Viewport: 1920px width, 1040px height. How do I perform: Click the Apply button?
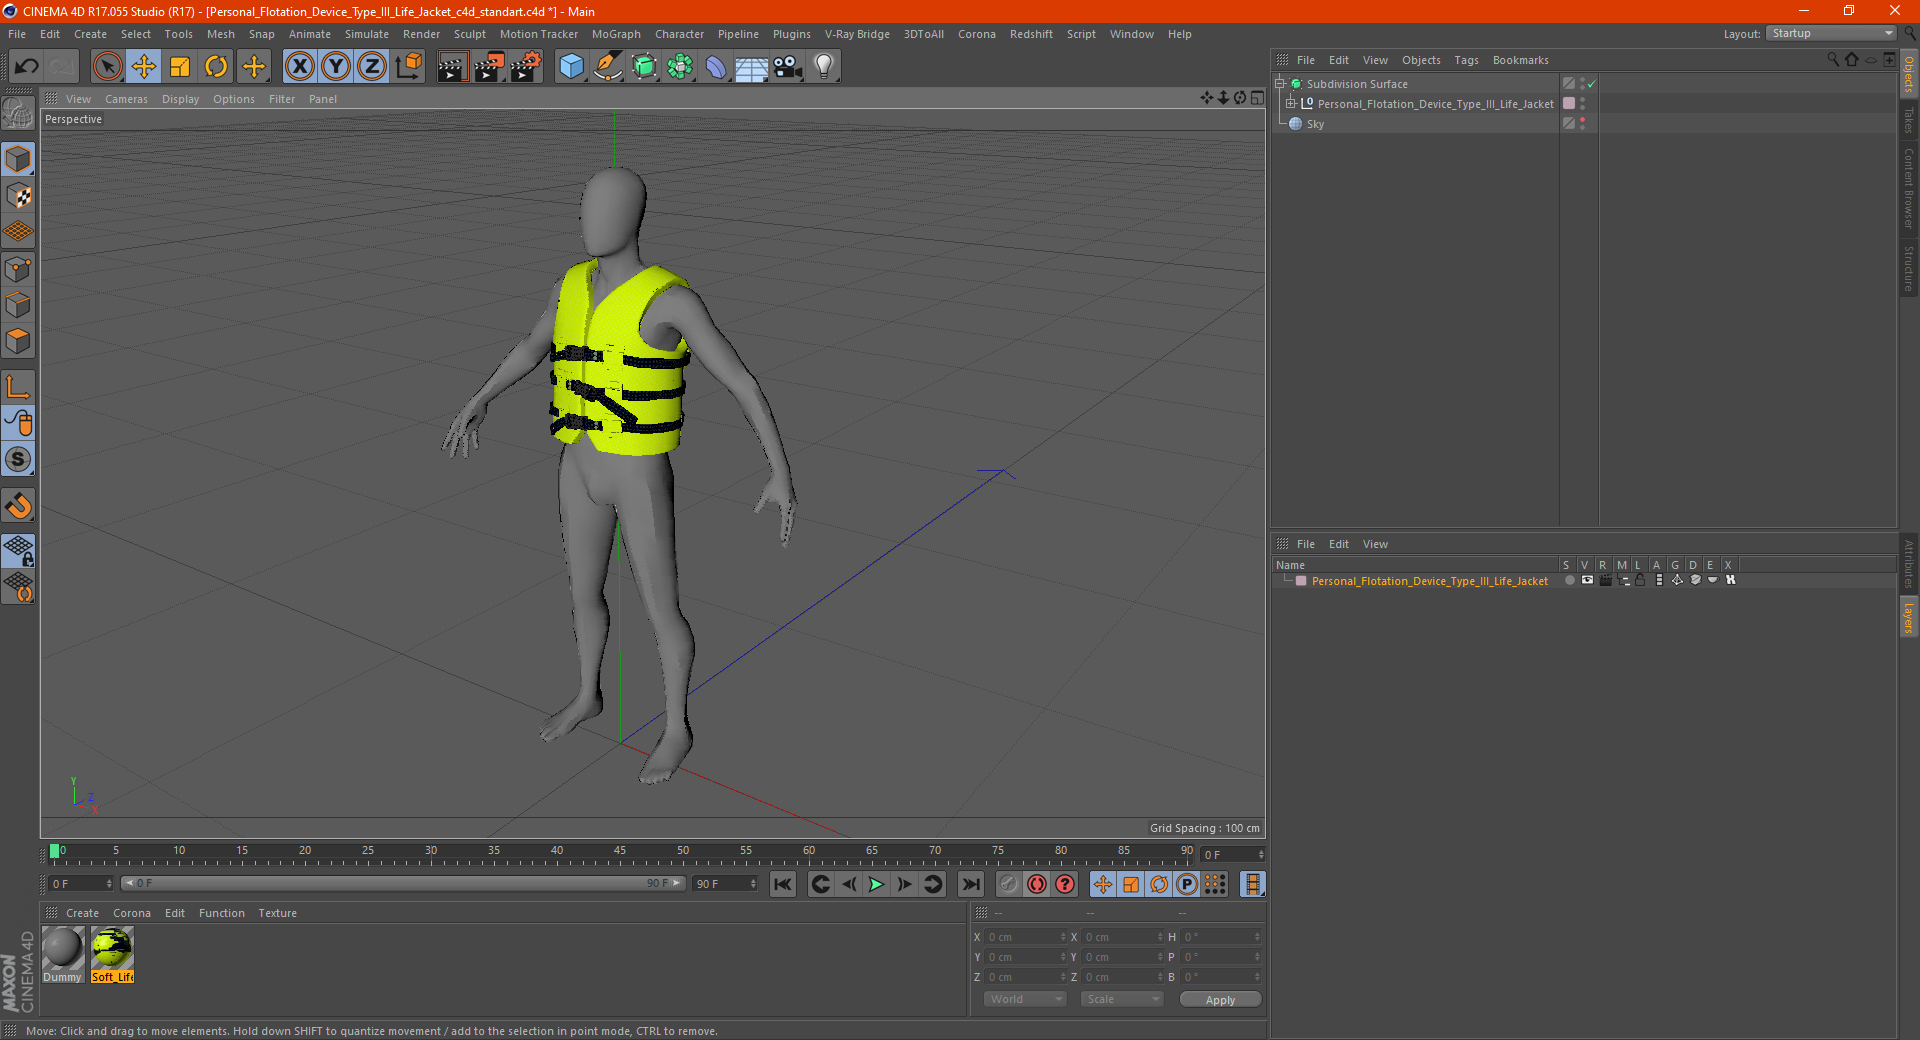click(1220, 1000)
